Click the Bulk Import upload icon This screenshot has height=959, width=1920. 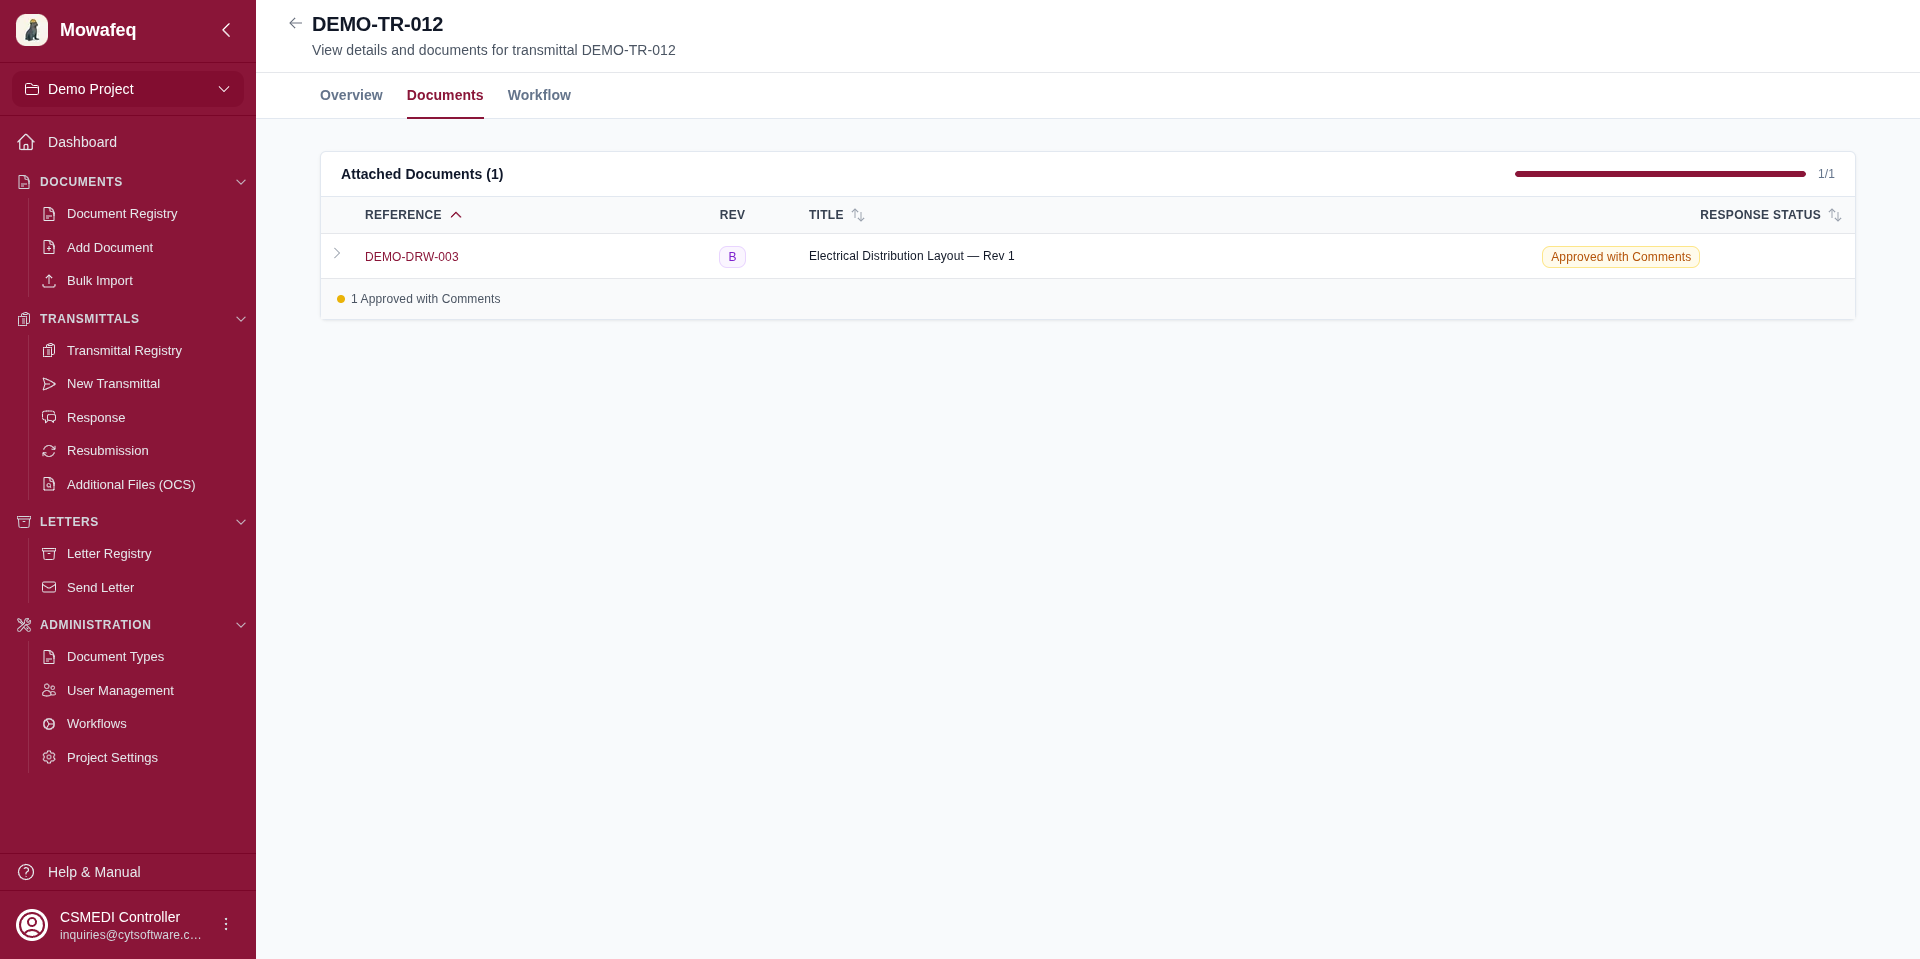point(49,281)
